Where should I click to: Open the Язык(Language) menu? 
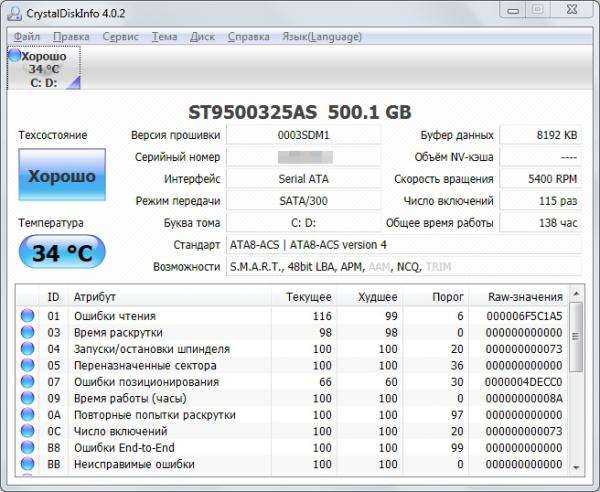pyautogui.click(x=321, y=37)
